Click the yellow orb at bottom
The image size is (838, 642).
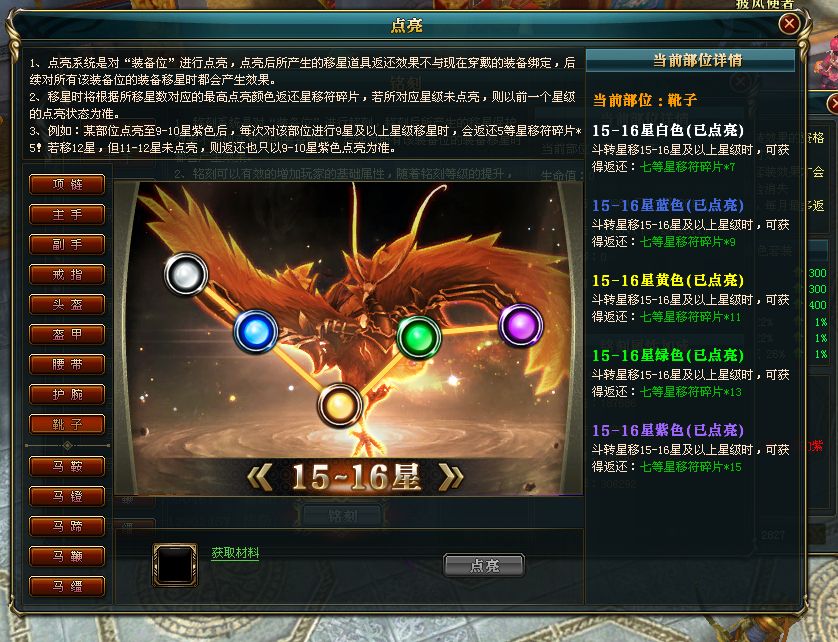click(339, 405)
